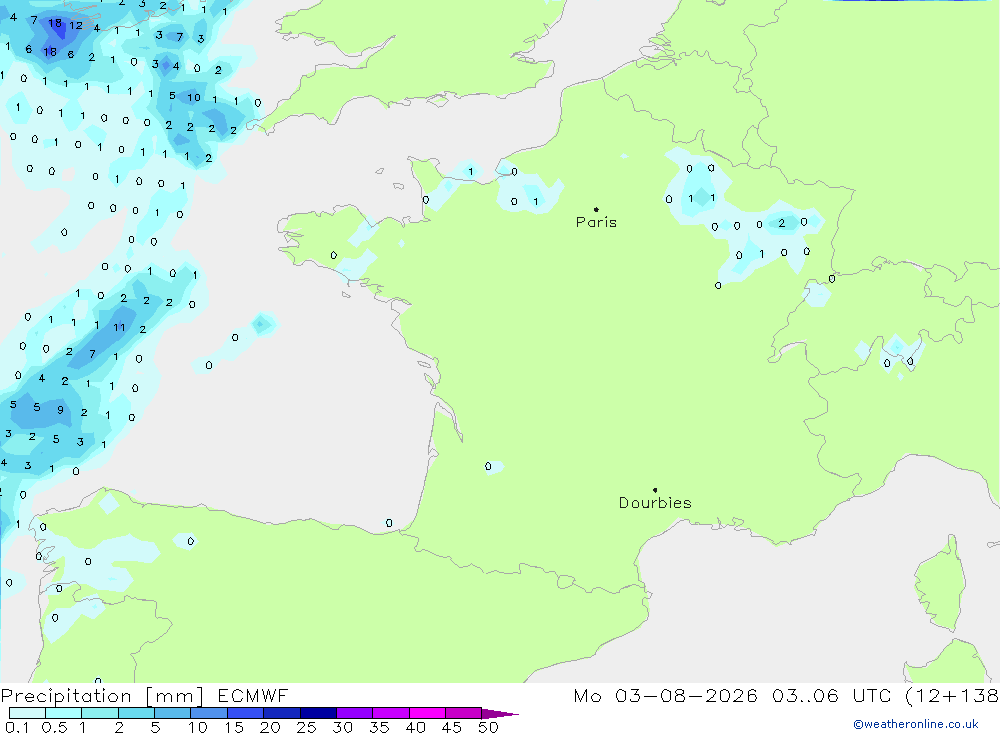
Task: Click the "30" legend scale label
Action: point(342,727)
